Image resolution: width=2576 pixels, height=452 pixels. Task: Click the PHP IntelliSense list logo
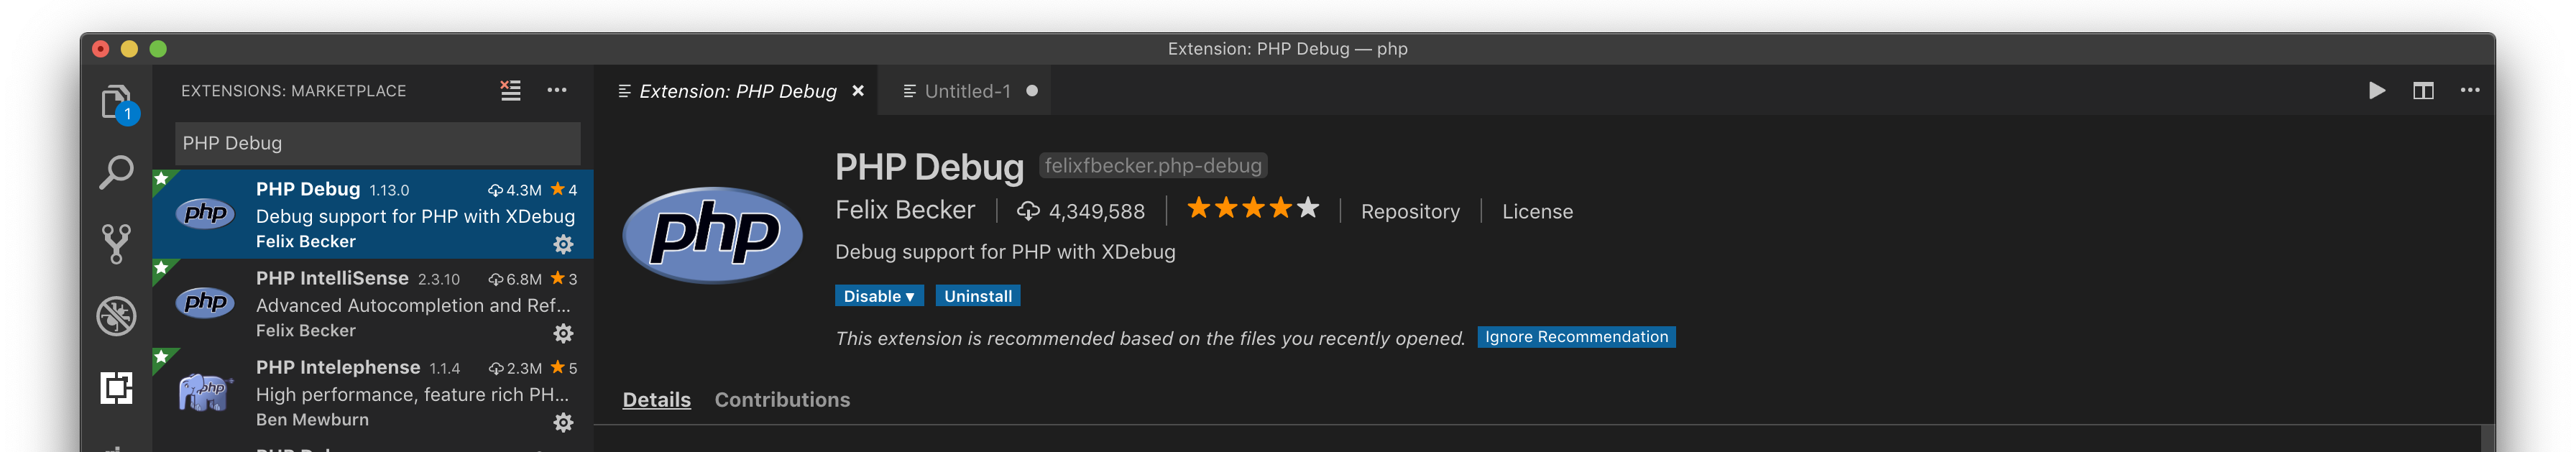(206, 302)
